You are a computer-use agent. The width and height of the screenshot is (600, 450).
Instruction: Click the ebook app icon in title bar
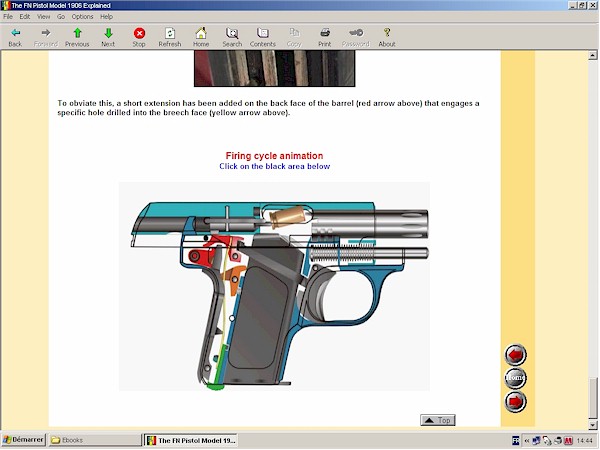coord(5,5)
